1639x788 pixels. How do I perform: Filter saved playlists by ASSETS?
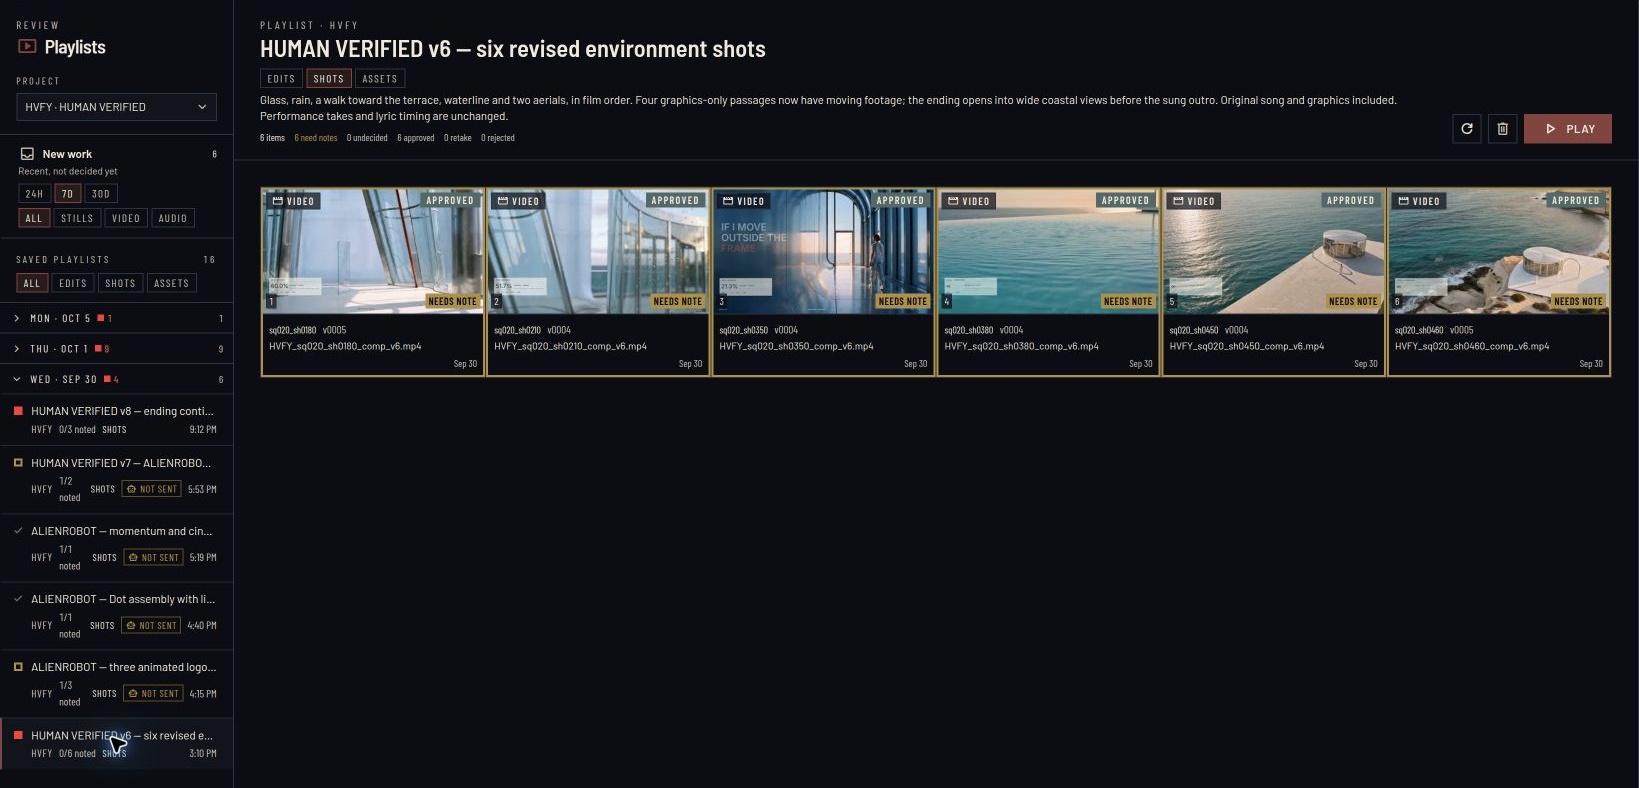[171, 283]
